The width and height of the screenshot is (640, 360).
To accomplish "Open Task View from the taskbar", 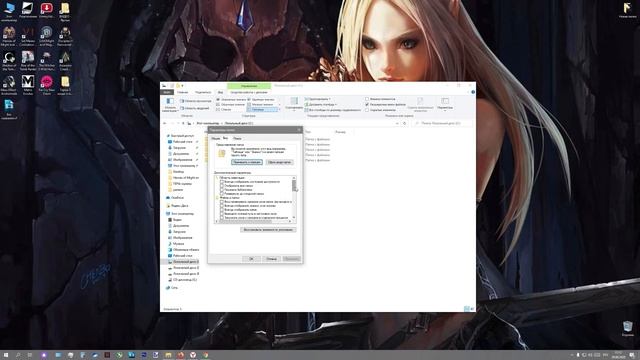I will coord(30,355).
